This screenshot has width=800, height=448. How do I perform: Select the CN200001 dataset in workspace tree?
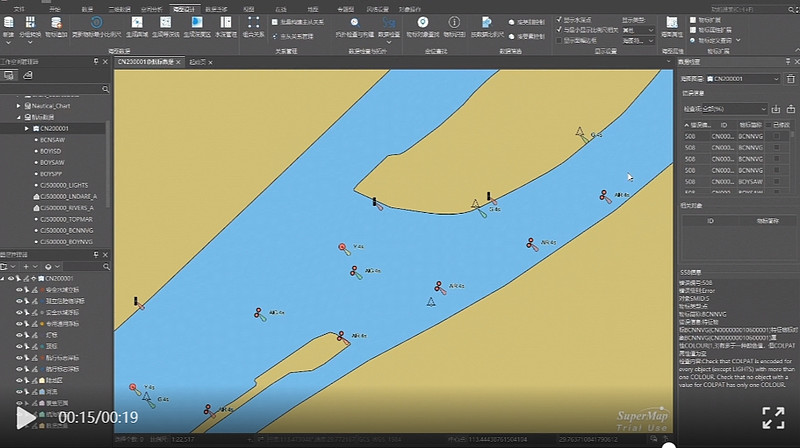55,128
